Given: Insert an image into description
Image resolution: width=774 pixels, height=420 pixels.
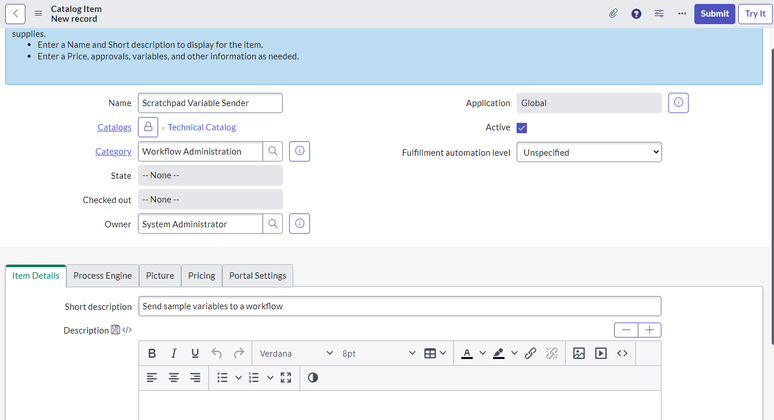Looking at the screenshot, I should 579,353.
